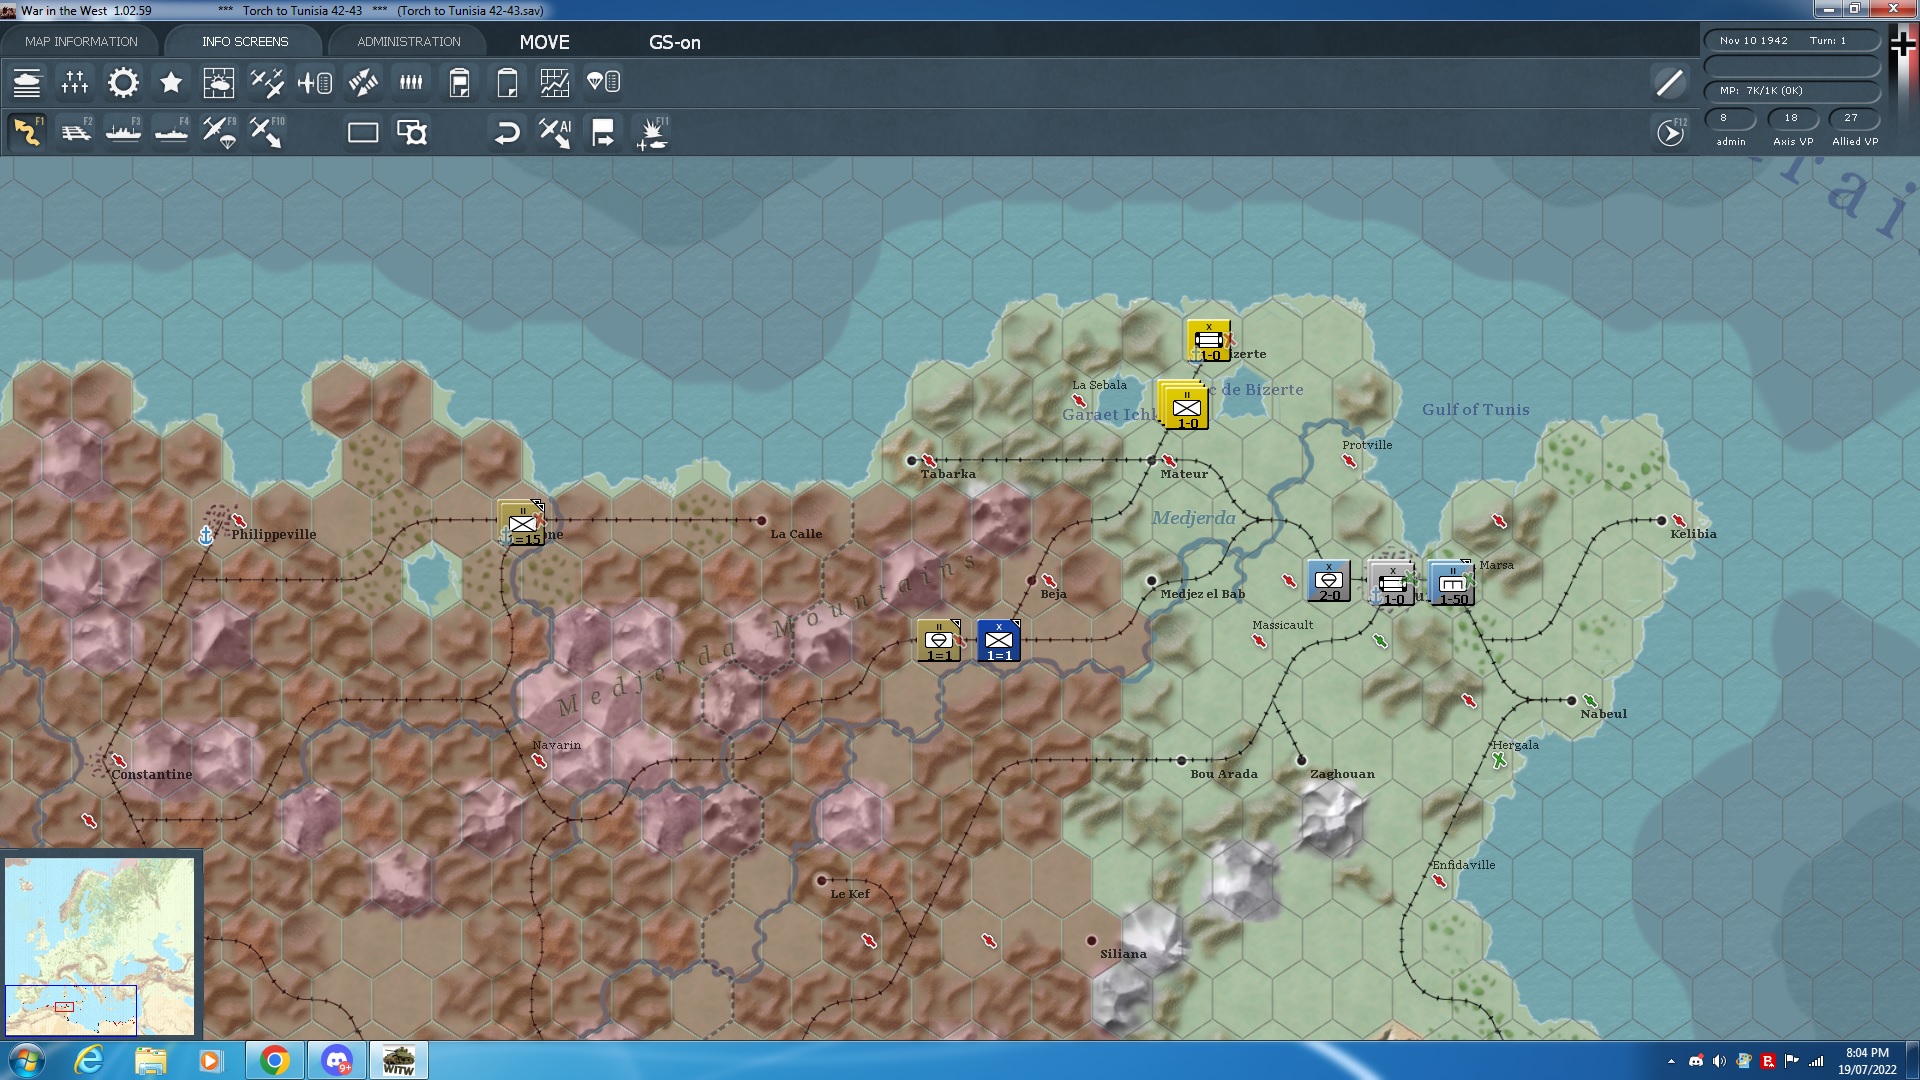
Task: Click the F11 battle sites explosion icon
Action: pyautogui.click(x=652, y=132)
